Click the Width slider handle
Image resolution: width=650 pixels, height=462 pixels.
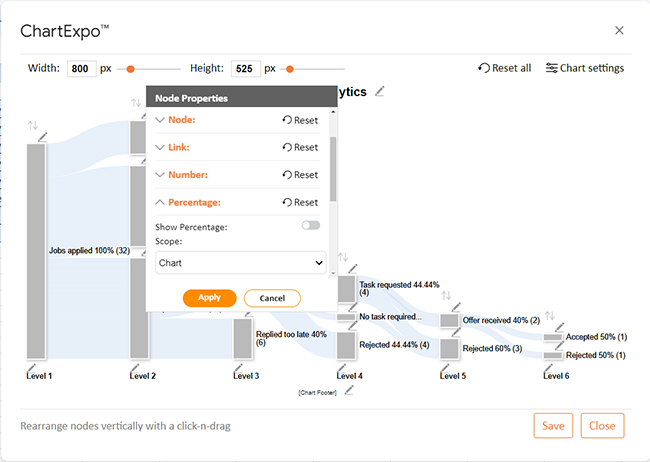point(130,69)
